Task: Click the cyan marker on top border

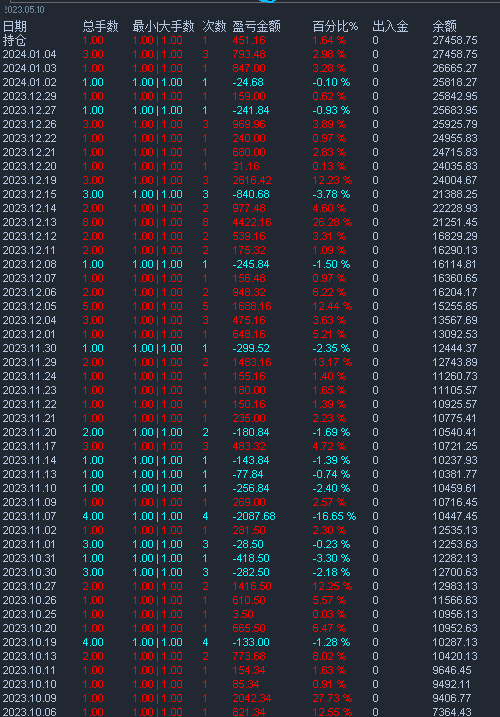Action: 268,1
